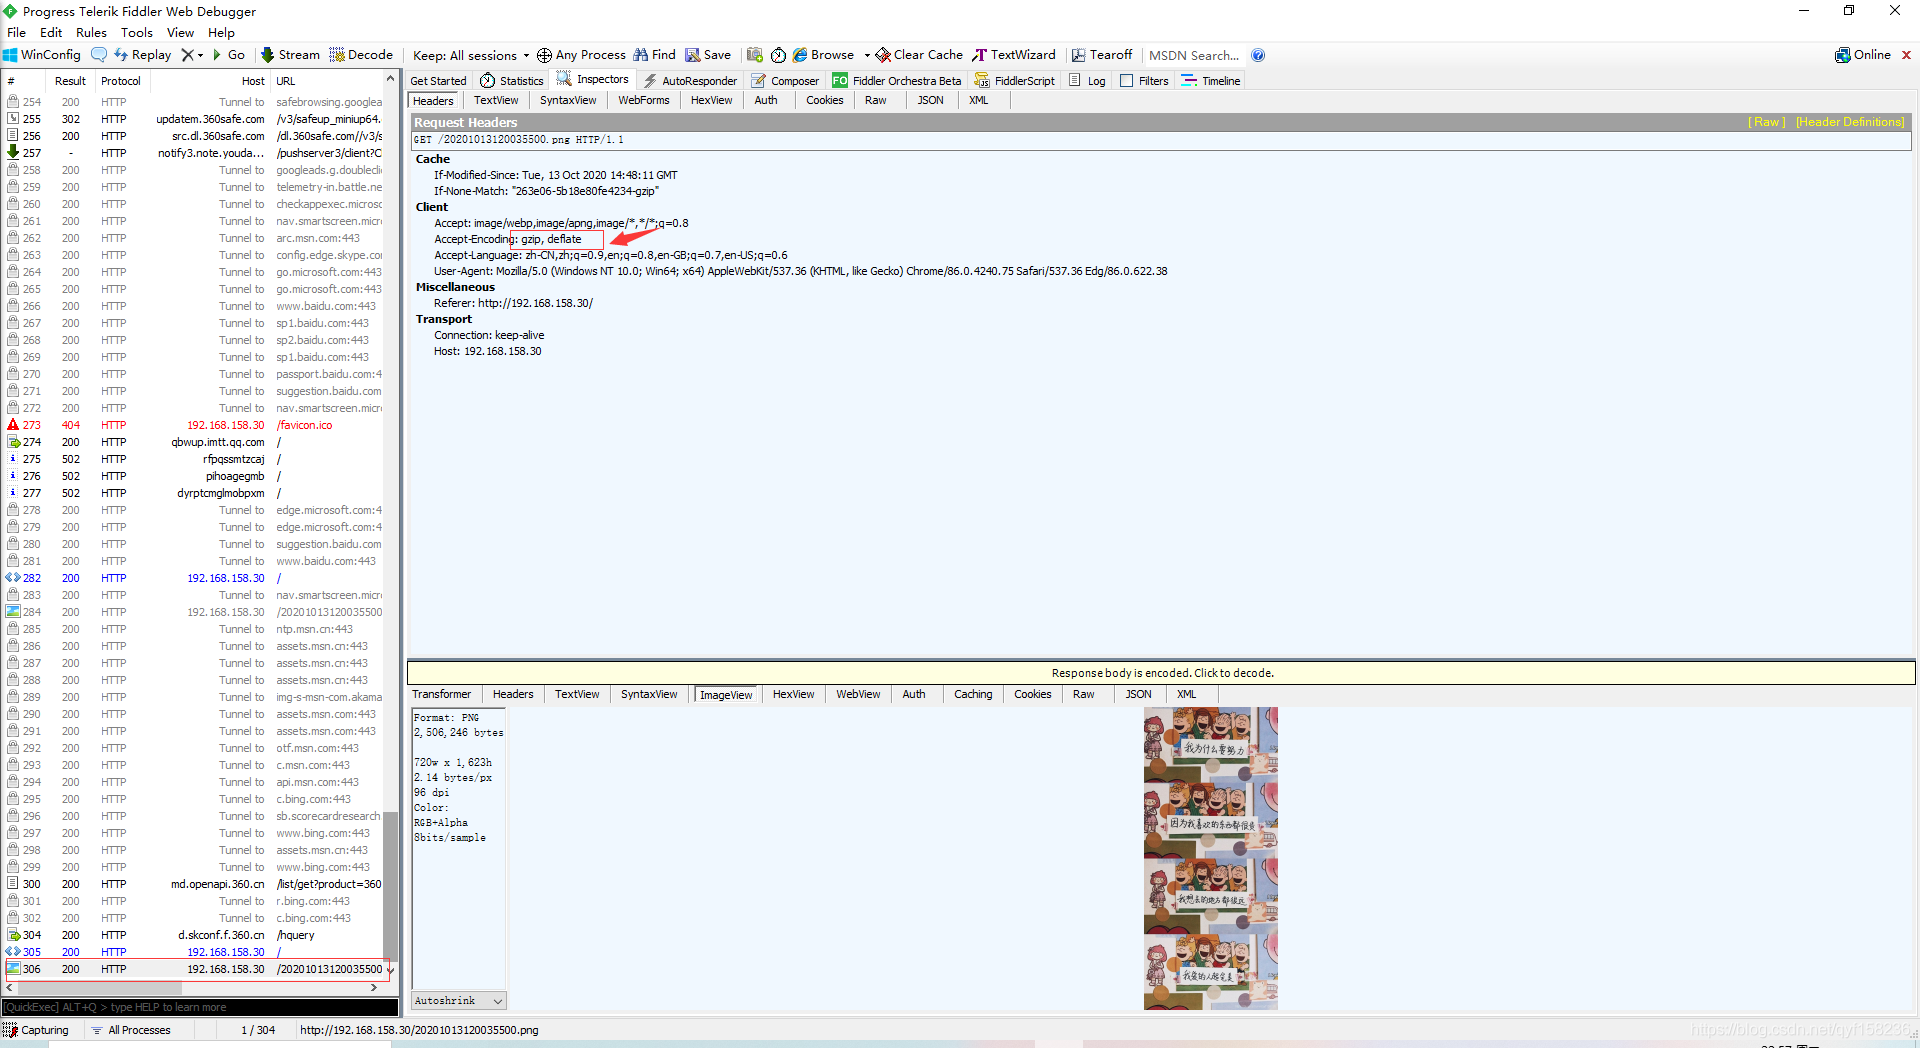Screen dimensions: 1920x1048
Task: Select session 255 updatem.360safe.com row
Action: coord(195,119)
